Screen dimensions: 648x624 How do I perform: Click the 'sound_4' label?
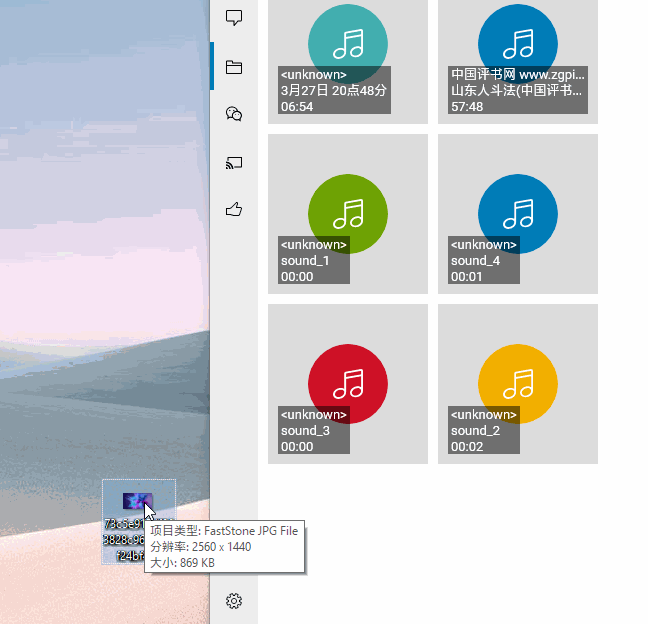pos(475,261)
